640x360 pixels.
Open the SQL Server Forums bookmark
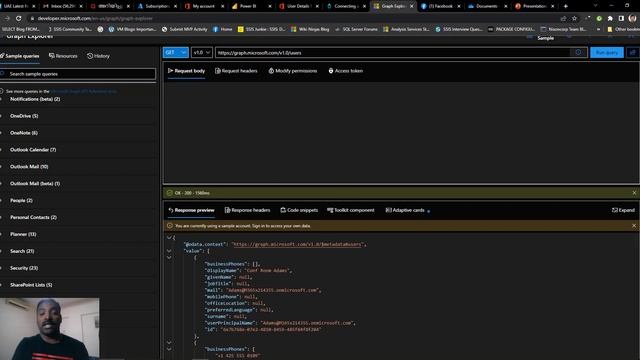(356, 29)
